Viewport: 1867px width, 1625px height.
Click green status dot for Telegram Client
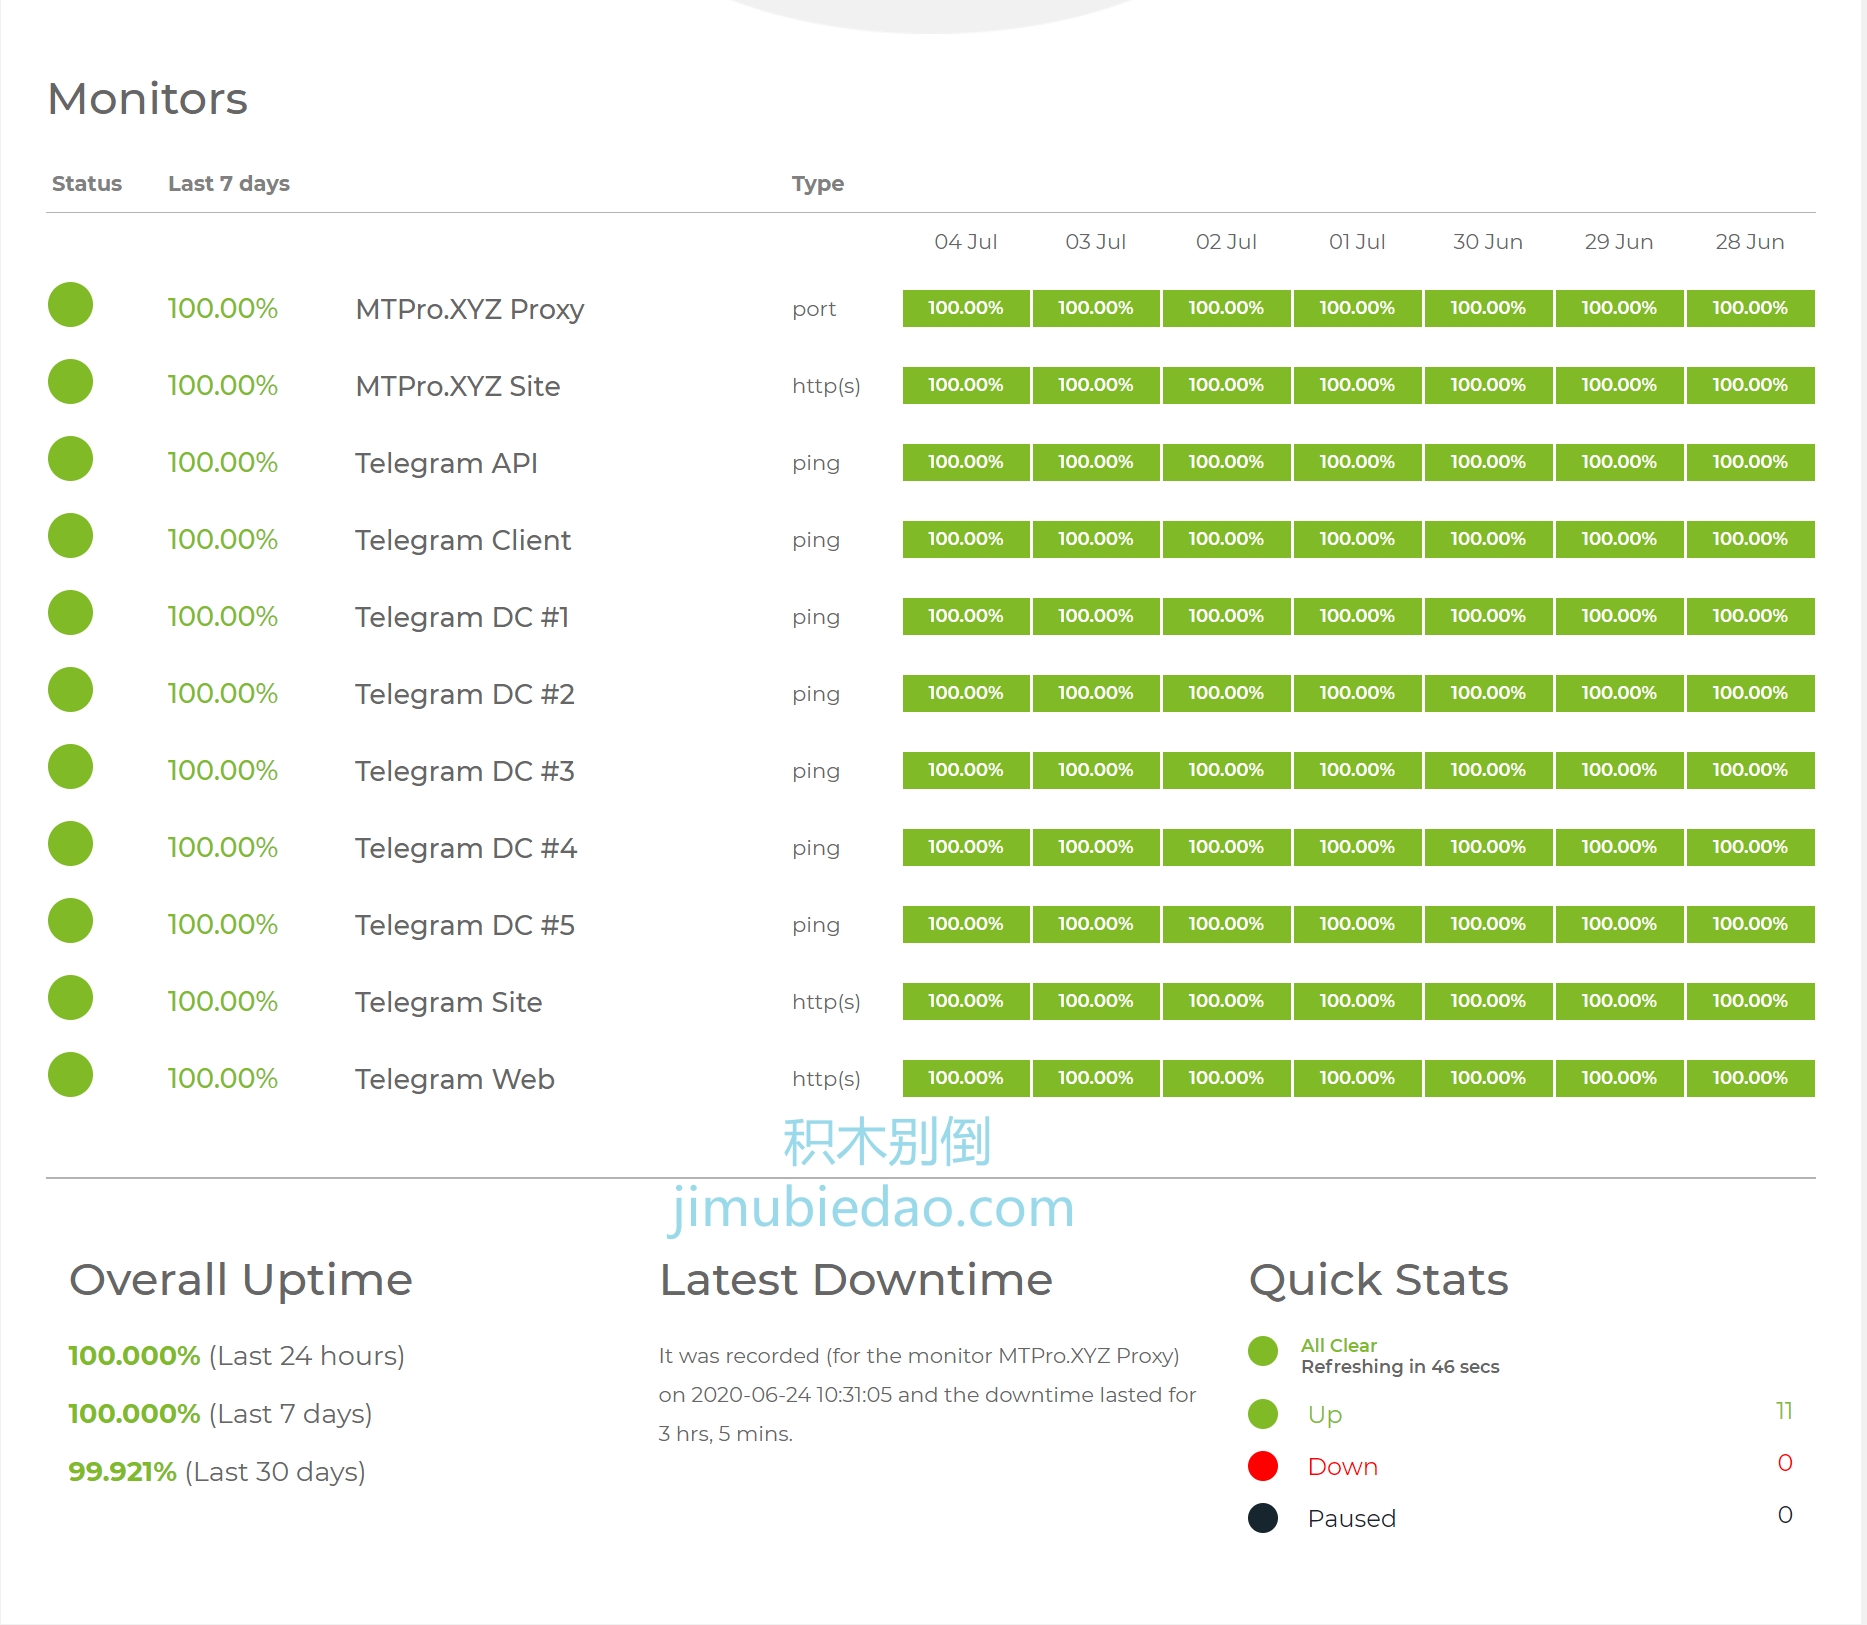pos(70,536)
